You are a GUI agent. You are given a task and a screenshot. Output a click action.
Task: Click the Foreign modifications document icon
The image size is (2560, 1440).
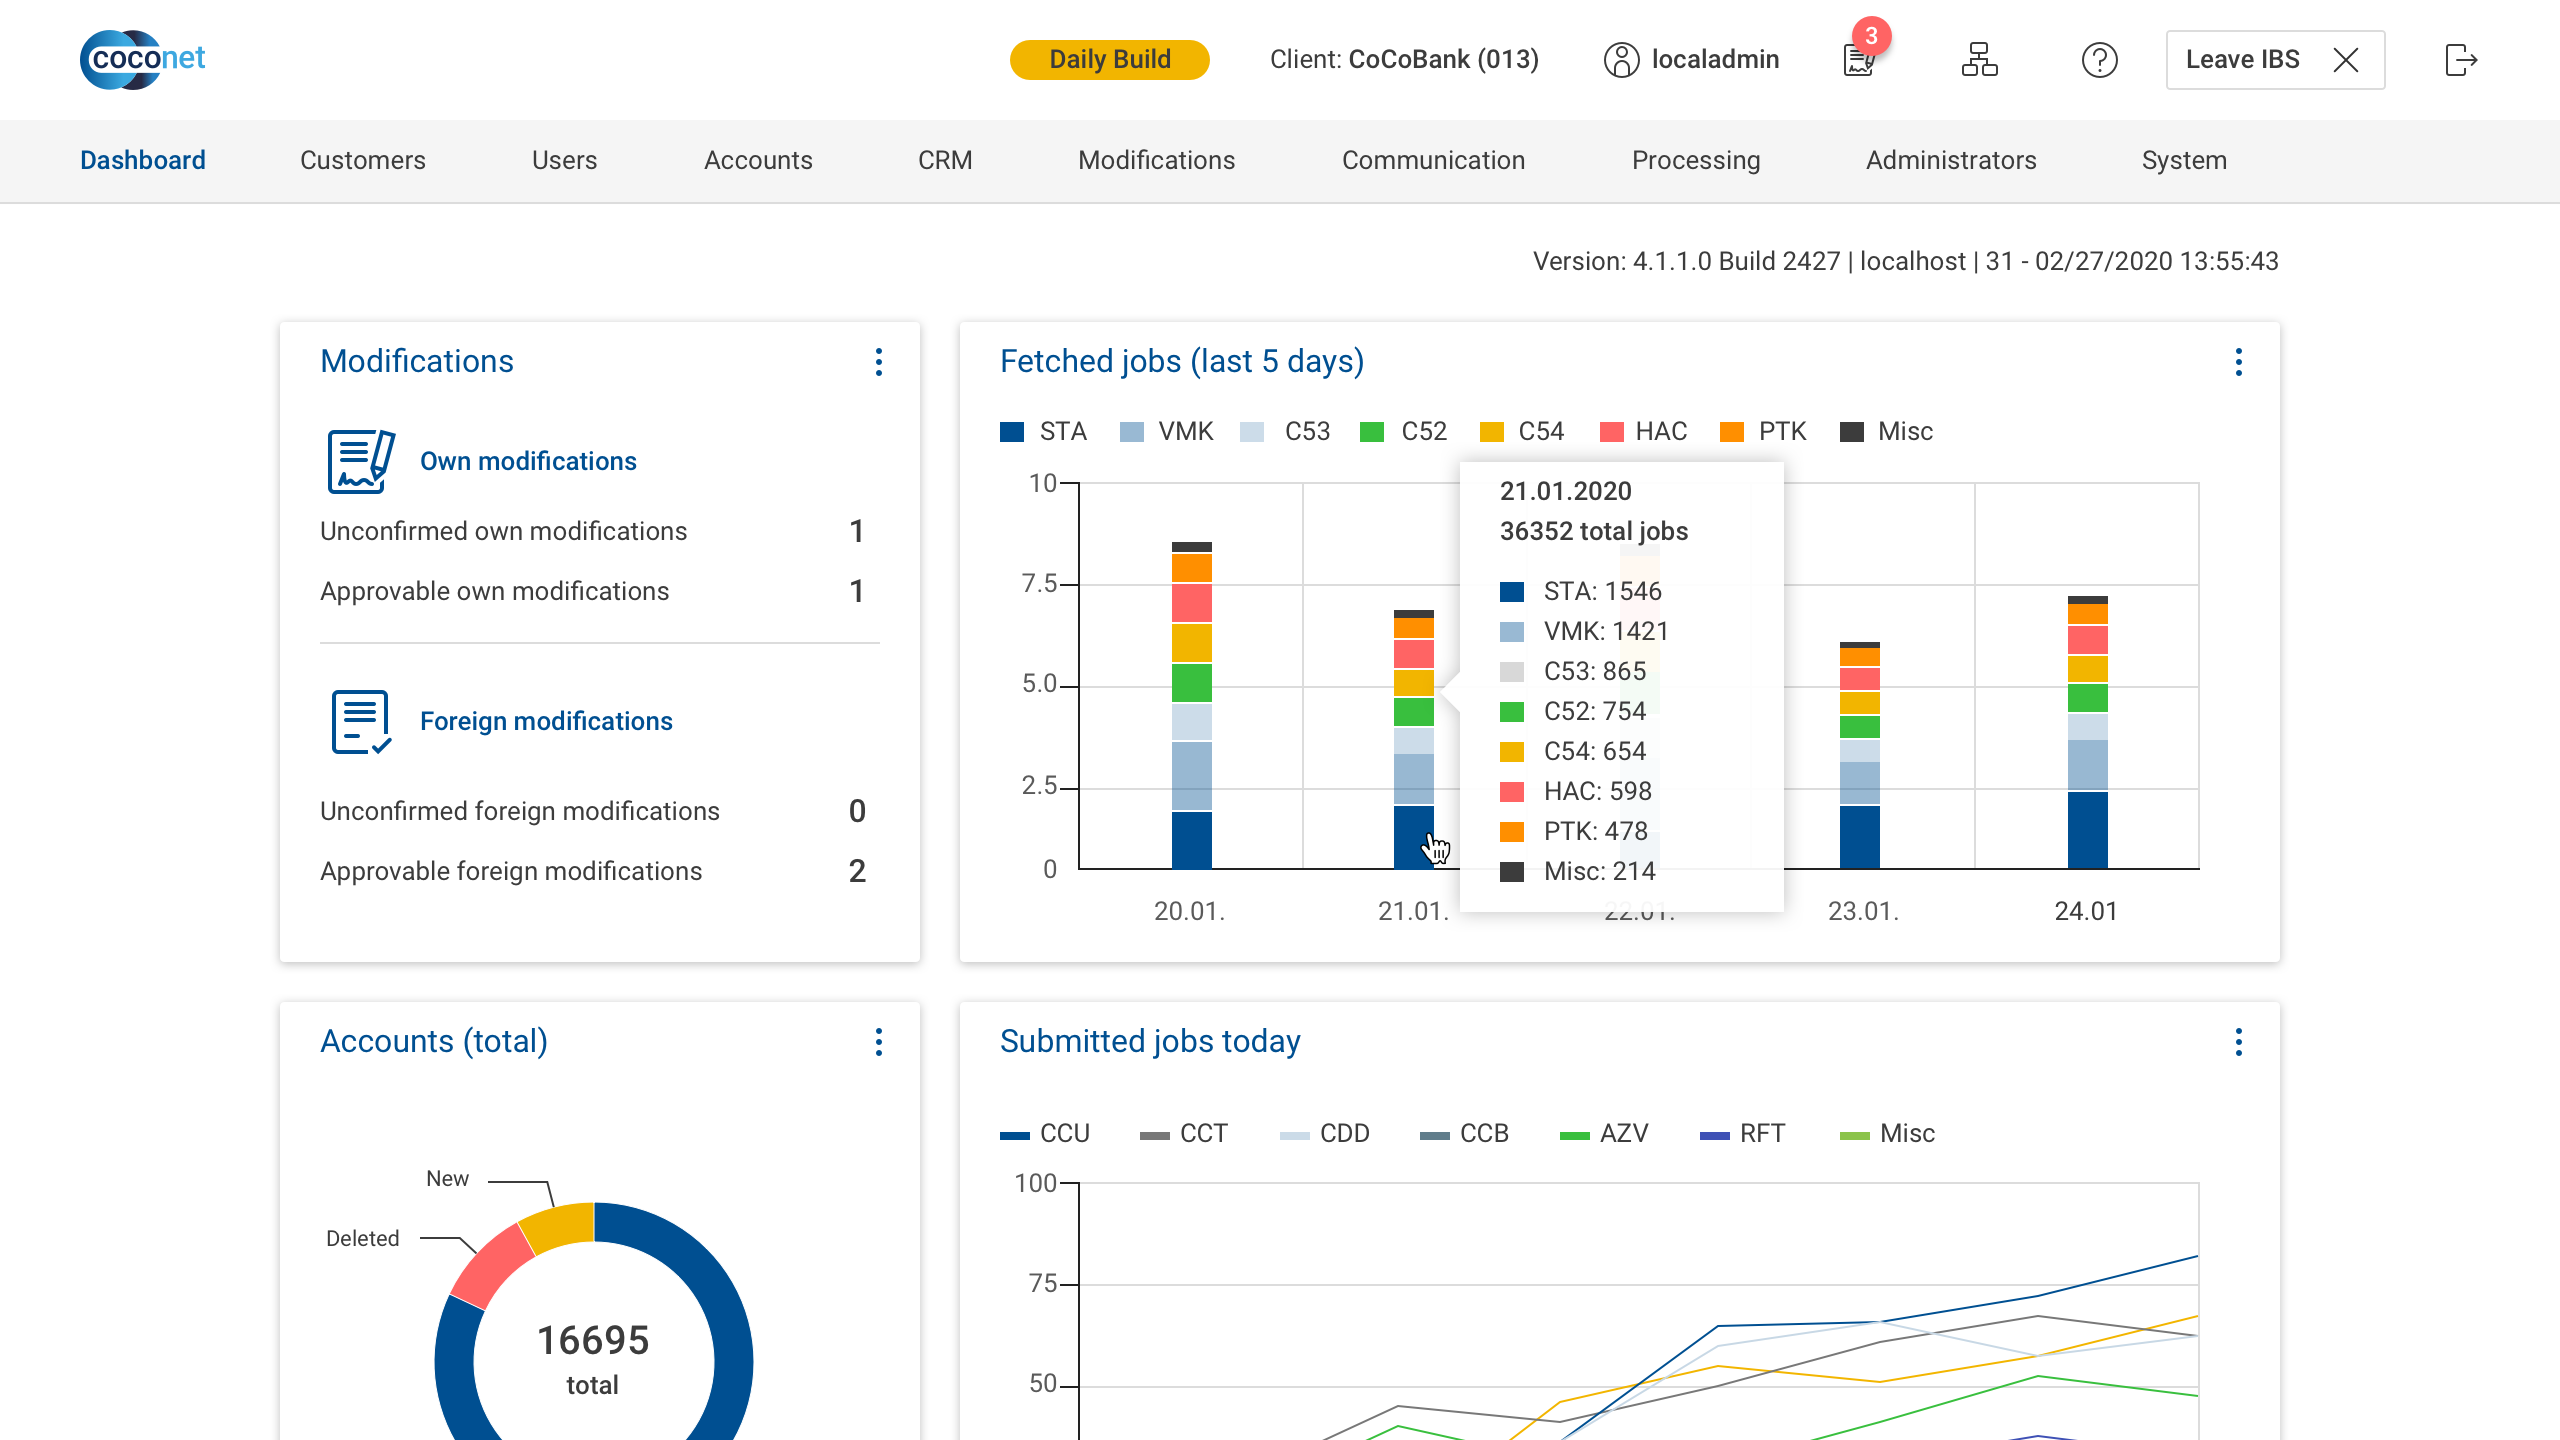(361, 721)
